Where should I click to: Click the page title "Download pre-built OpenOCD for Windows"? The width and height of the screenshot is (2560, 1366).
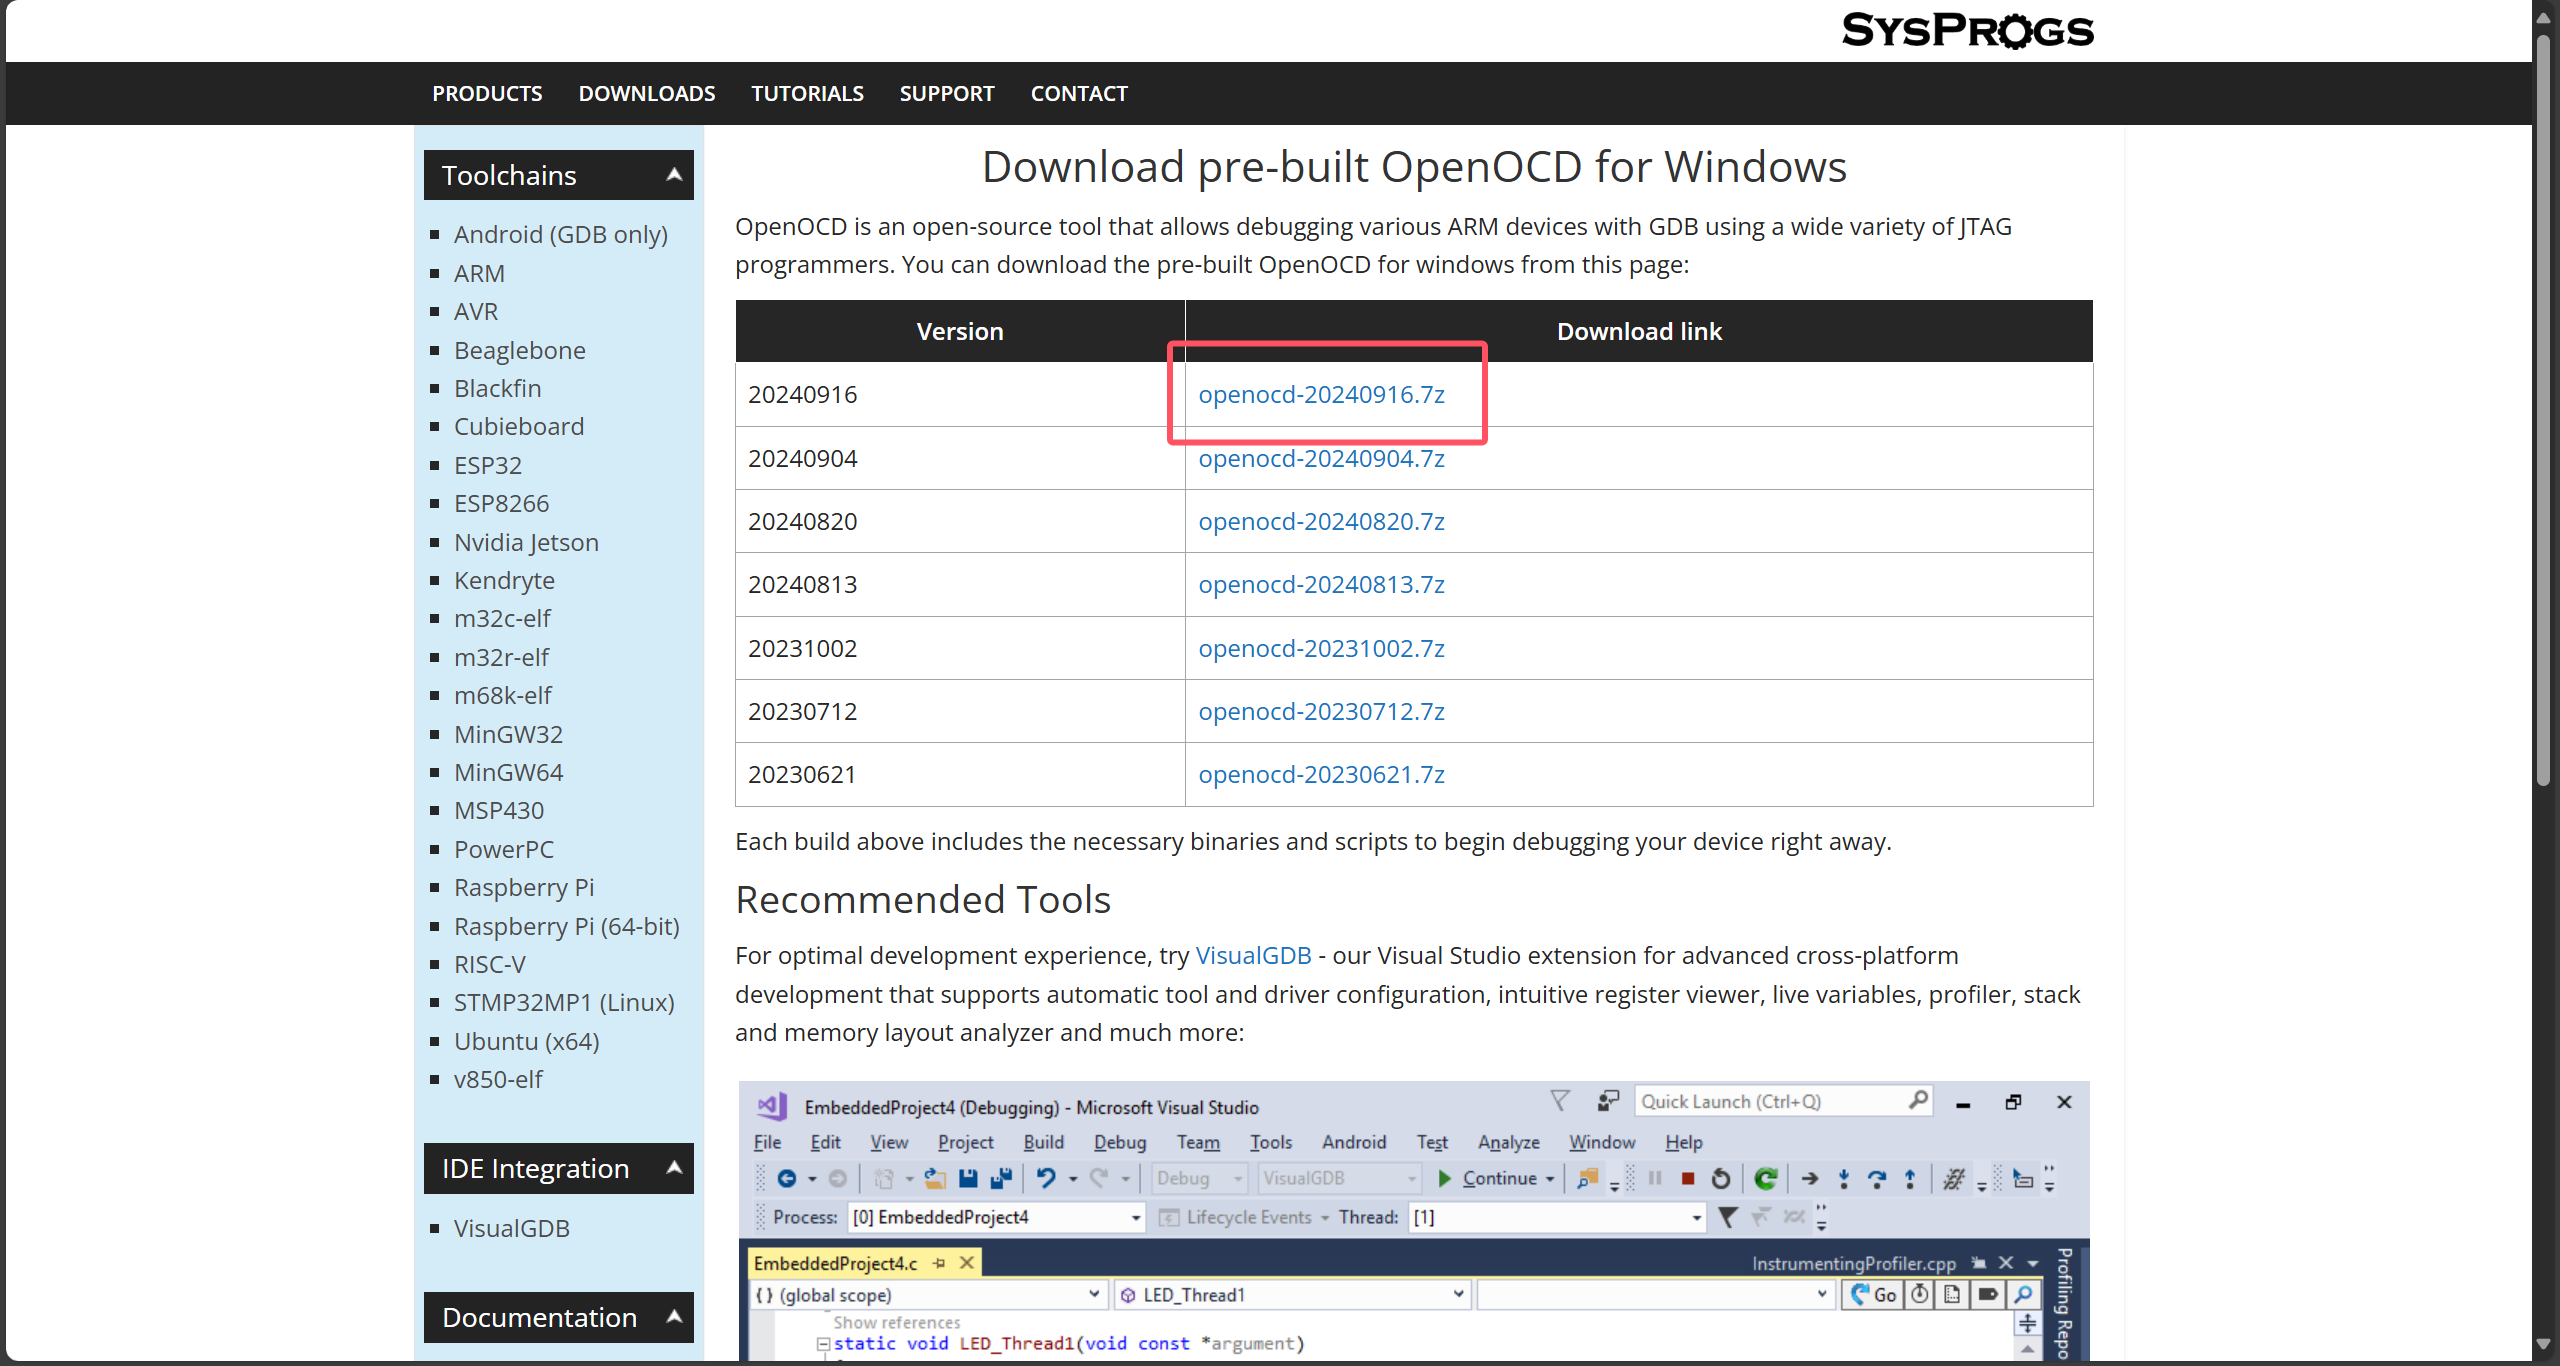[x=1414, y=166]
